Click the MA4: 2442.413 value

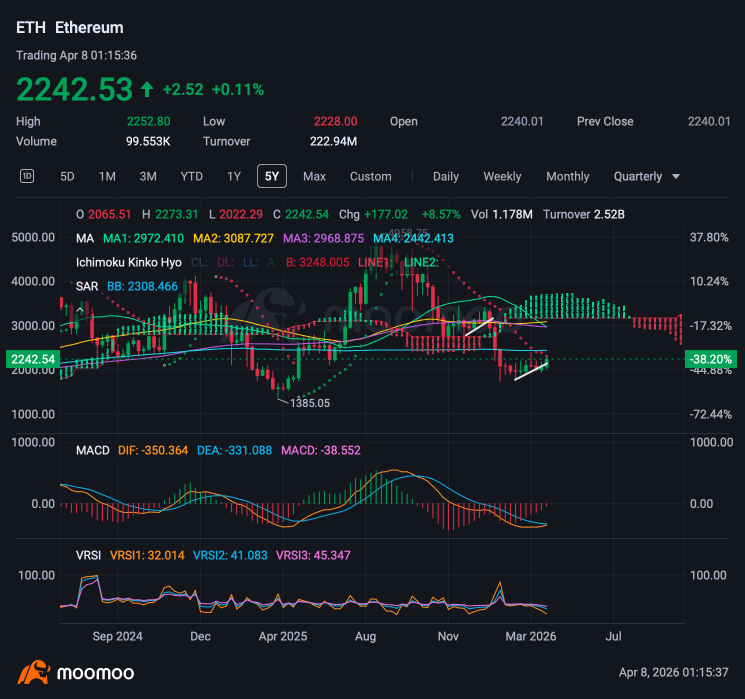[413, 238]
